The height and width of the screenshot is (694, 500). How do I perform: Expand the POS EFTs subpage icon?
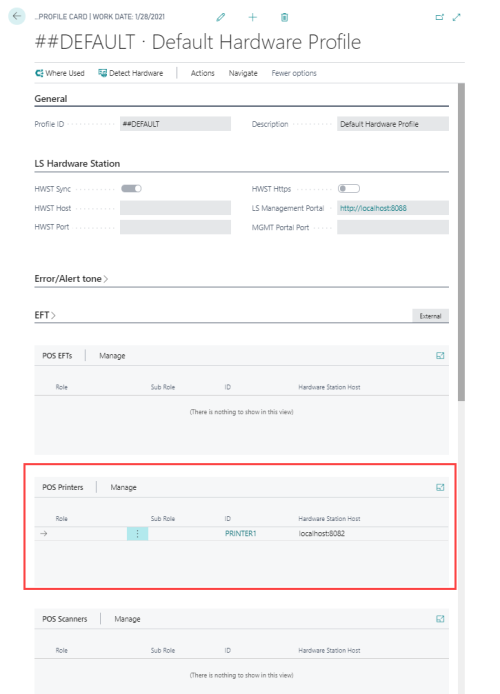click(x=440, y=355)
